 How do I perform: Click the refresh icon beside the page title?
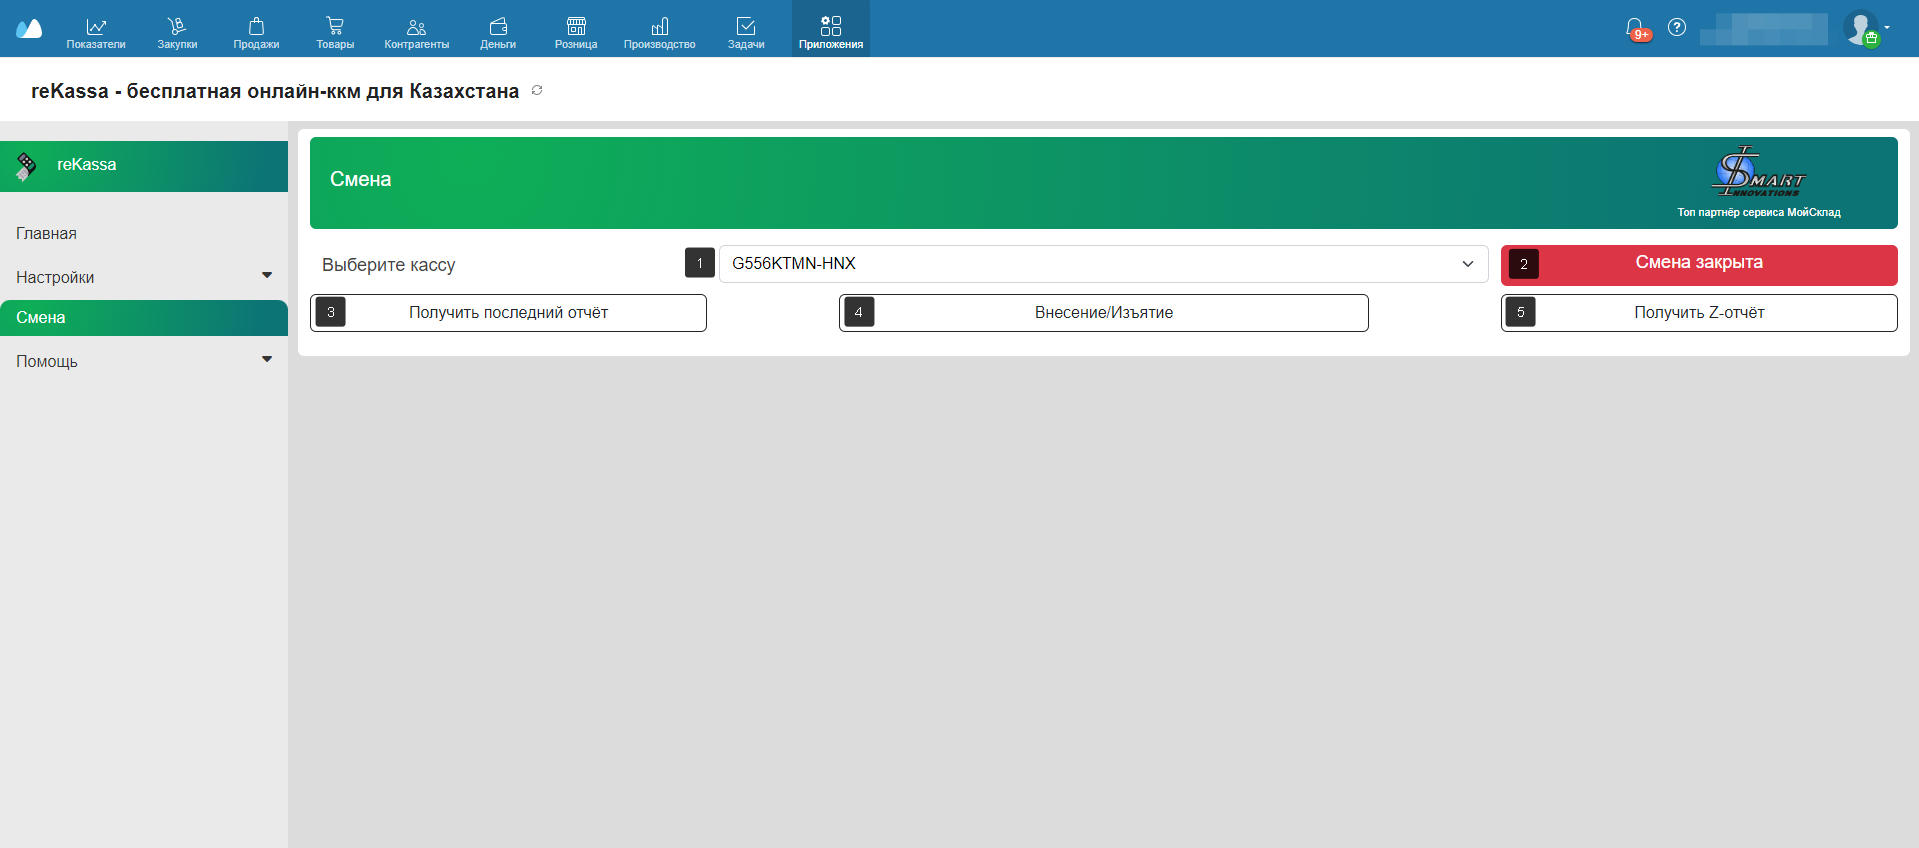[537, 90]
